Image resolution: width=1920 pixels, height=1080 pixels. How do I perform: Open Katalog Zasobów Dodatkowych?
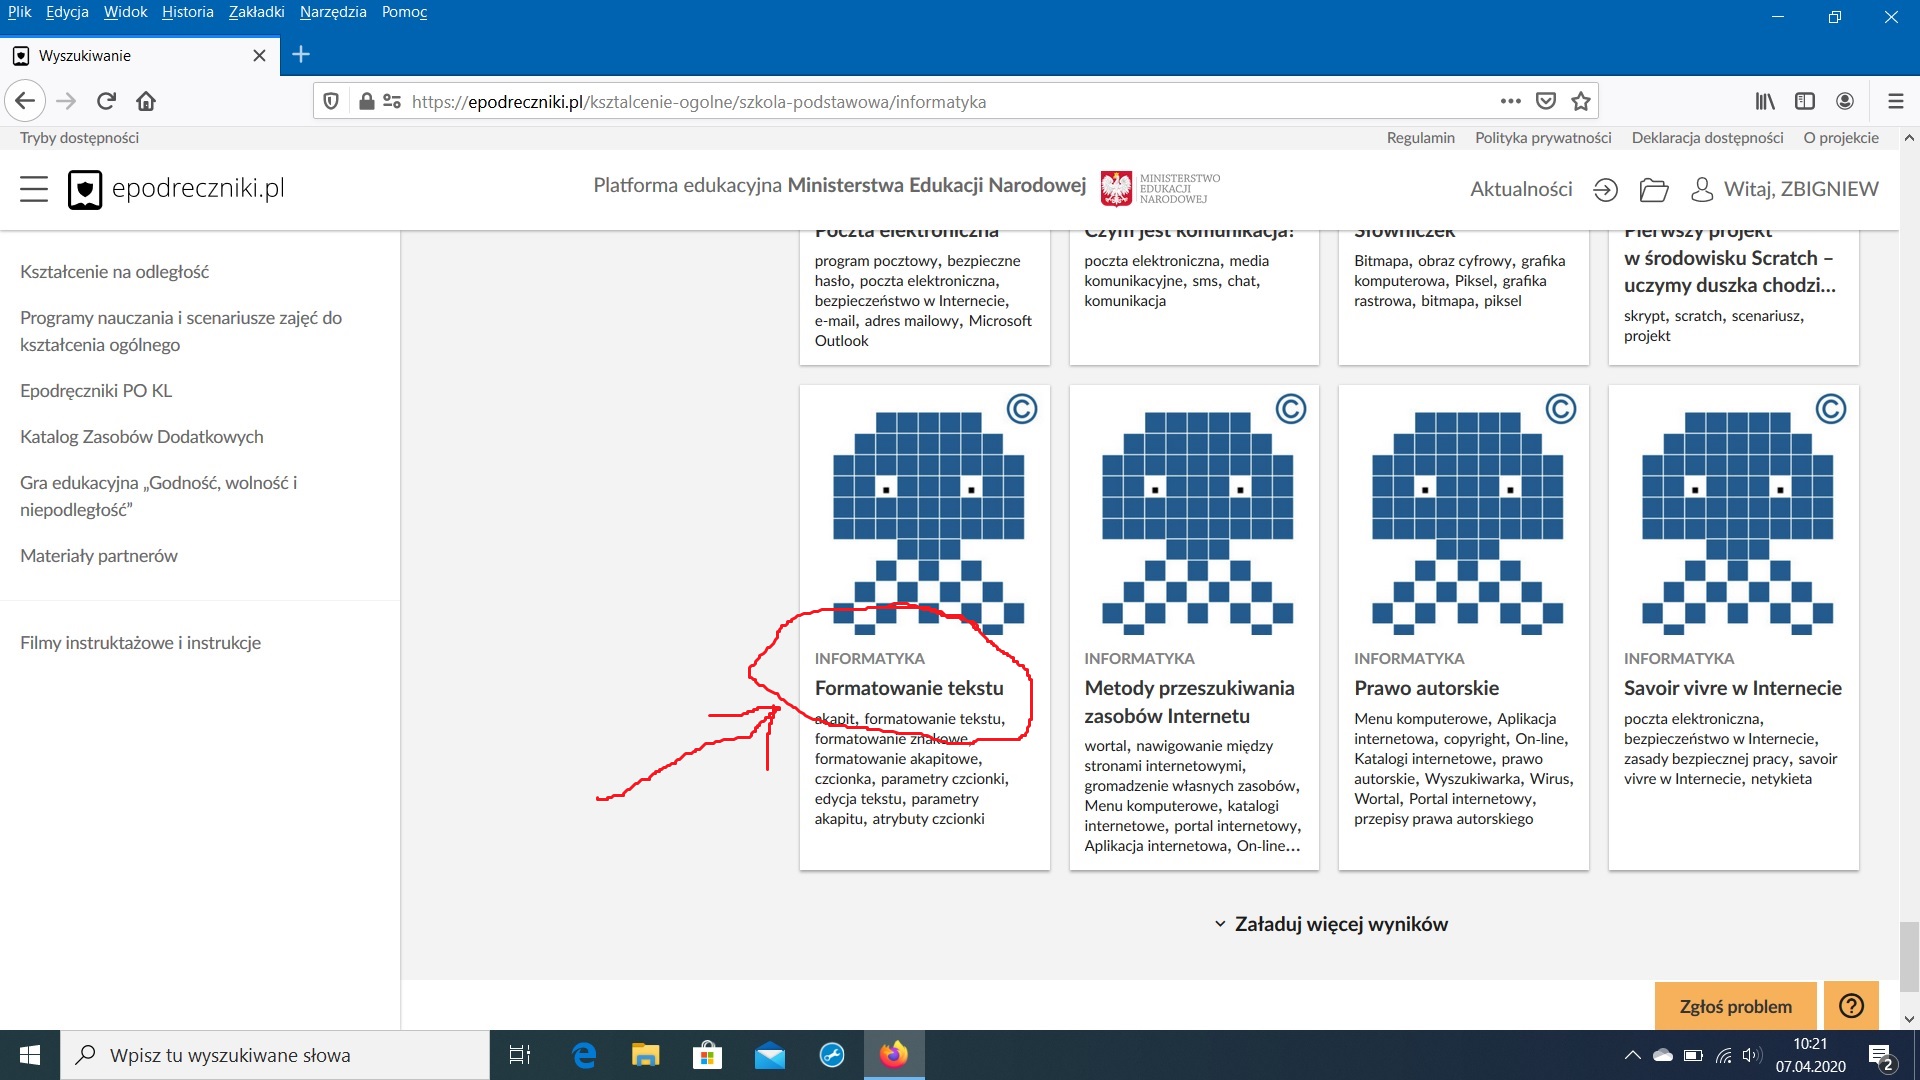(x=142, y=437)
